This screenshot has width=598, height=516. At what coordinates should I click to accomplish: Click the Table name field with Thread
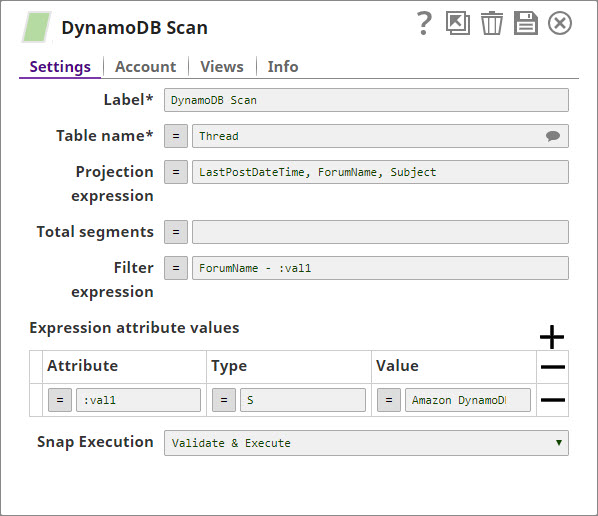pos(380,136)
